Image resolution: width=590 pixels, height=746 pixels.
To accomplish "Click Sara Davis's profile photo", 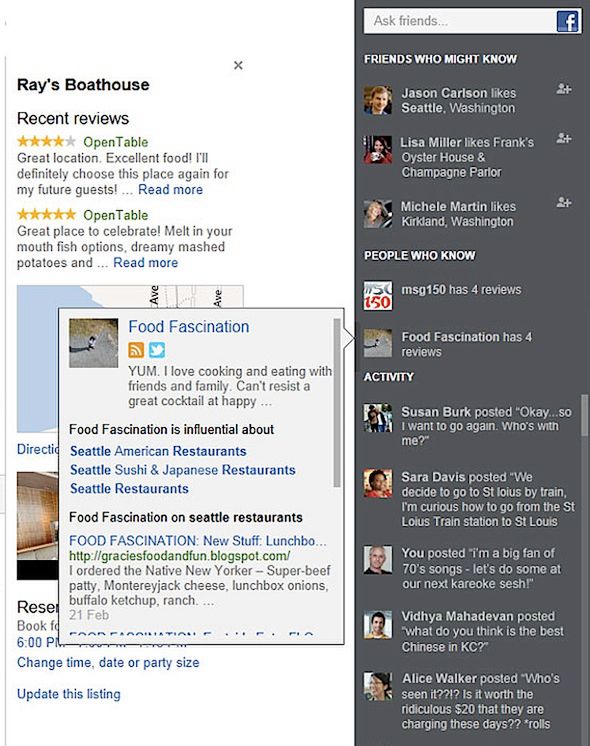I will (378, 483).
